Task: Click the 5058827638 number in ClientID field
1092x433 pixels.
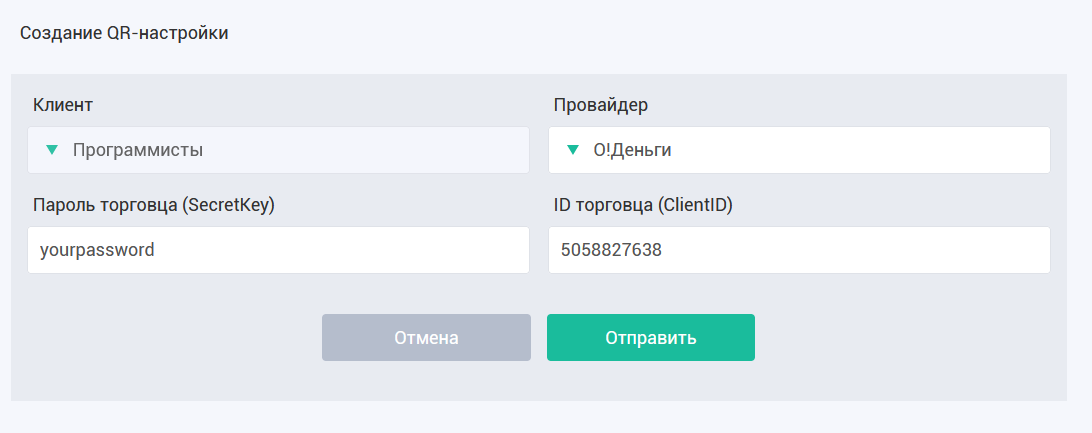Action: pyautogui.click(x=611, y=250)
